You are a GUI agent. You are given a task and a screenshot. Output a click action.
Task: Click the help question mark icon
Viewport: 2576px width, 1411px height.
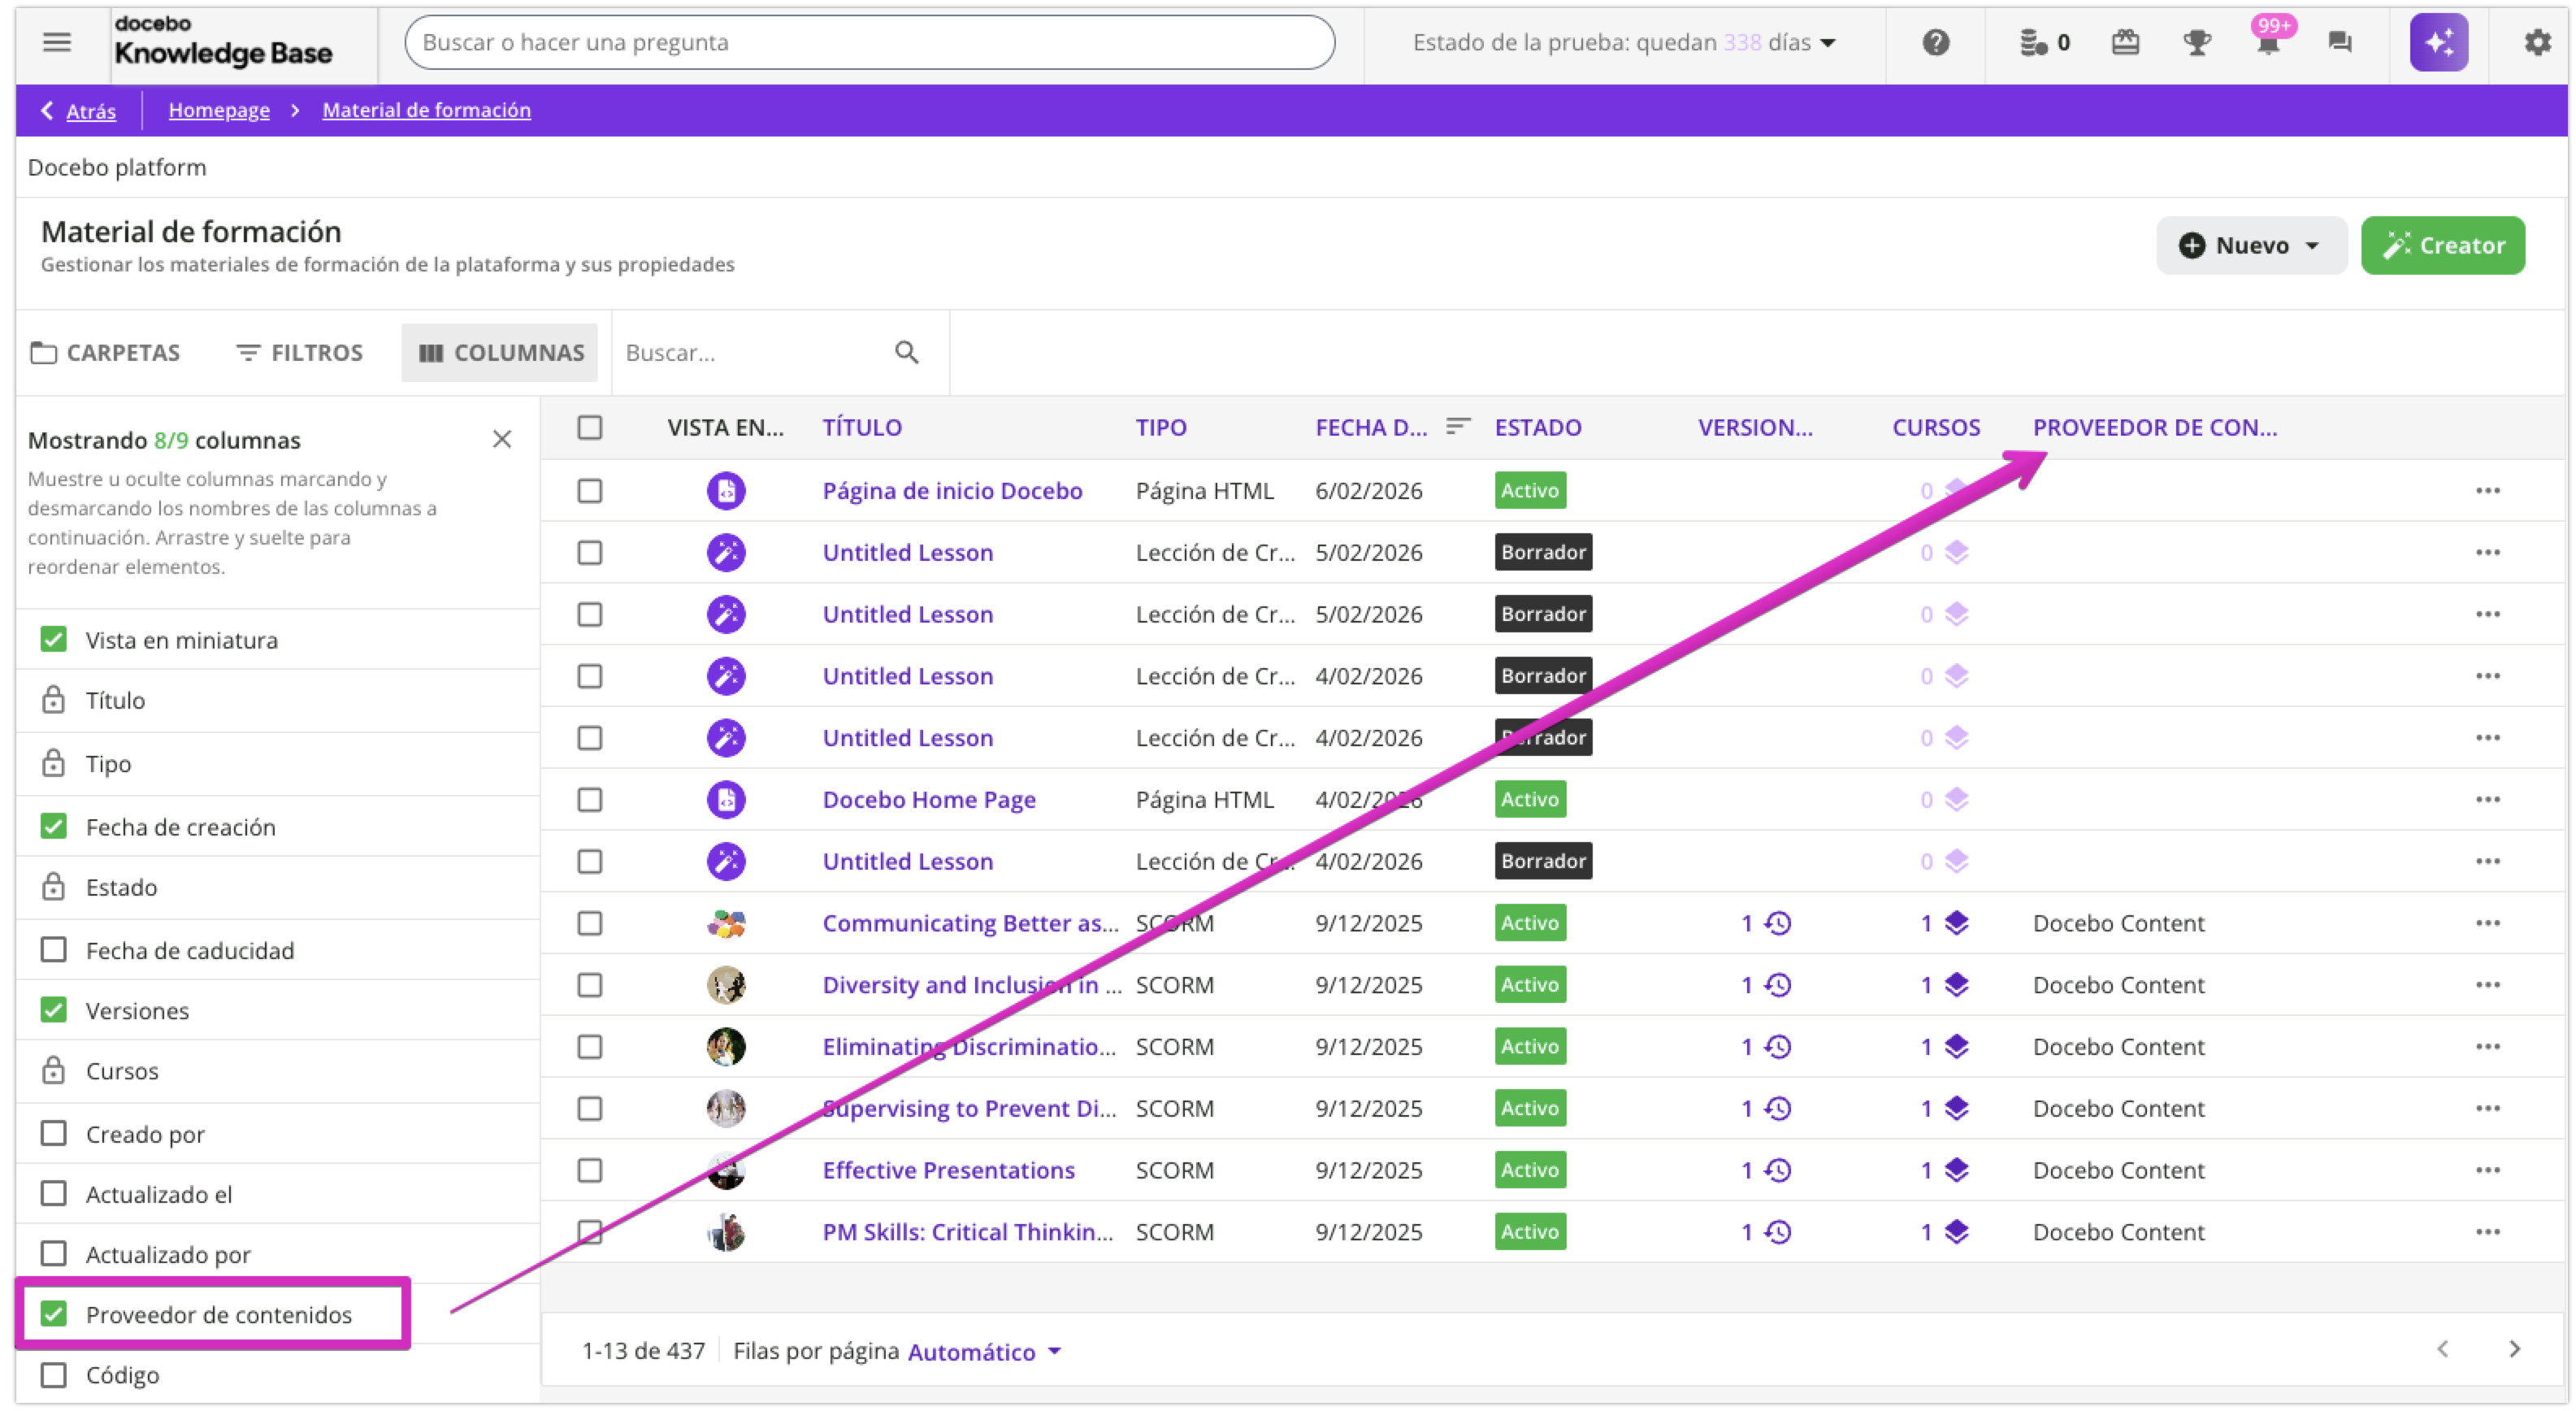click(x=1936, y=42)
